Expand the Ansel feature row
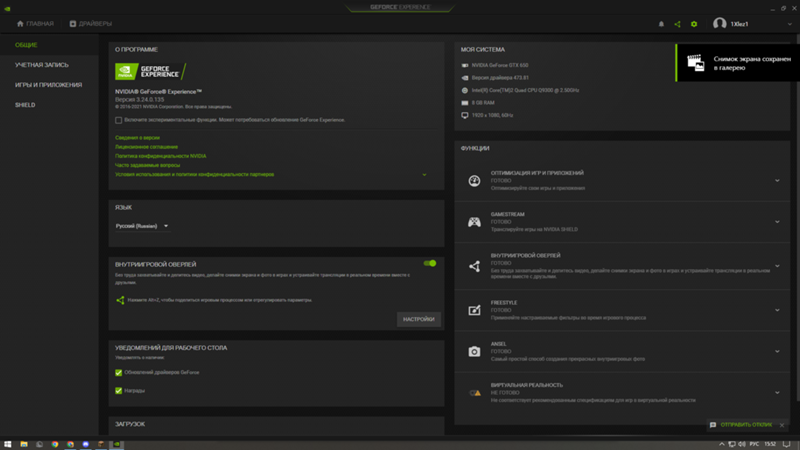800x450 pixels. point(777,352)
